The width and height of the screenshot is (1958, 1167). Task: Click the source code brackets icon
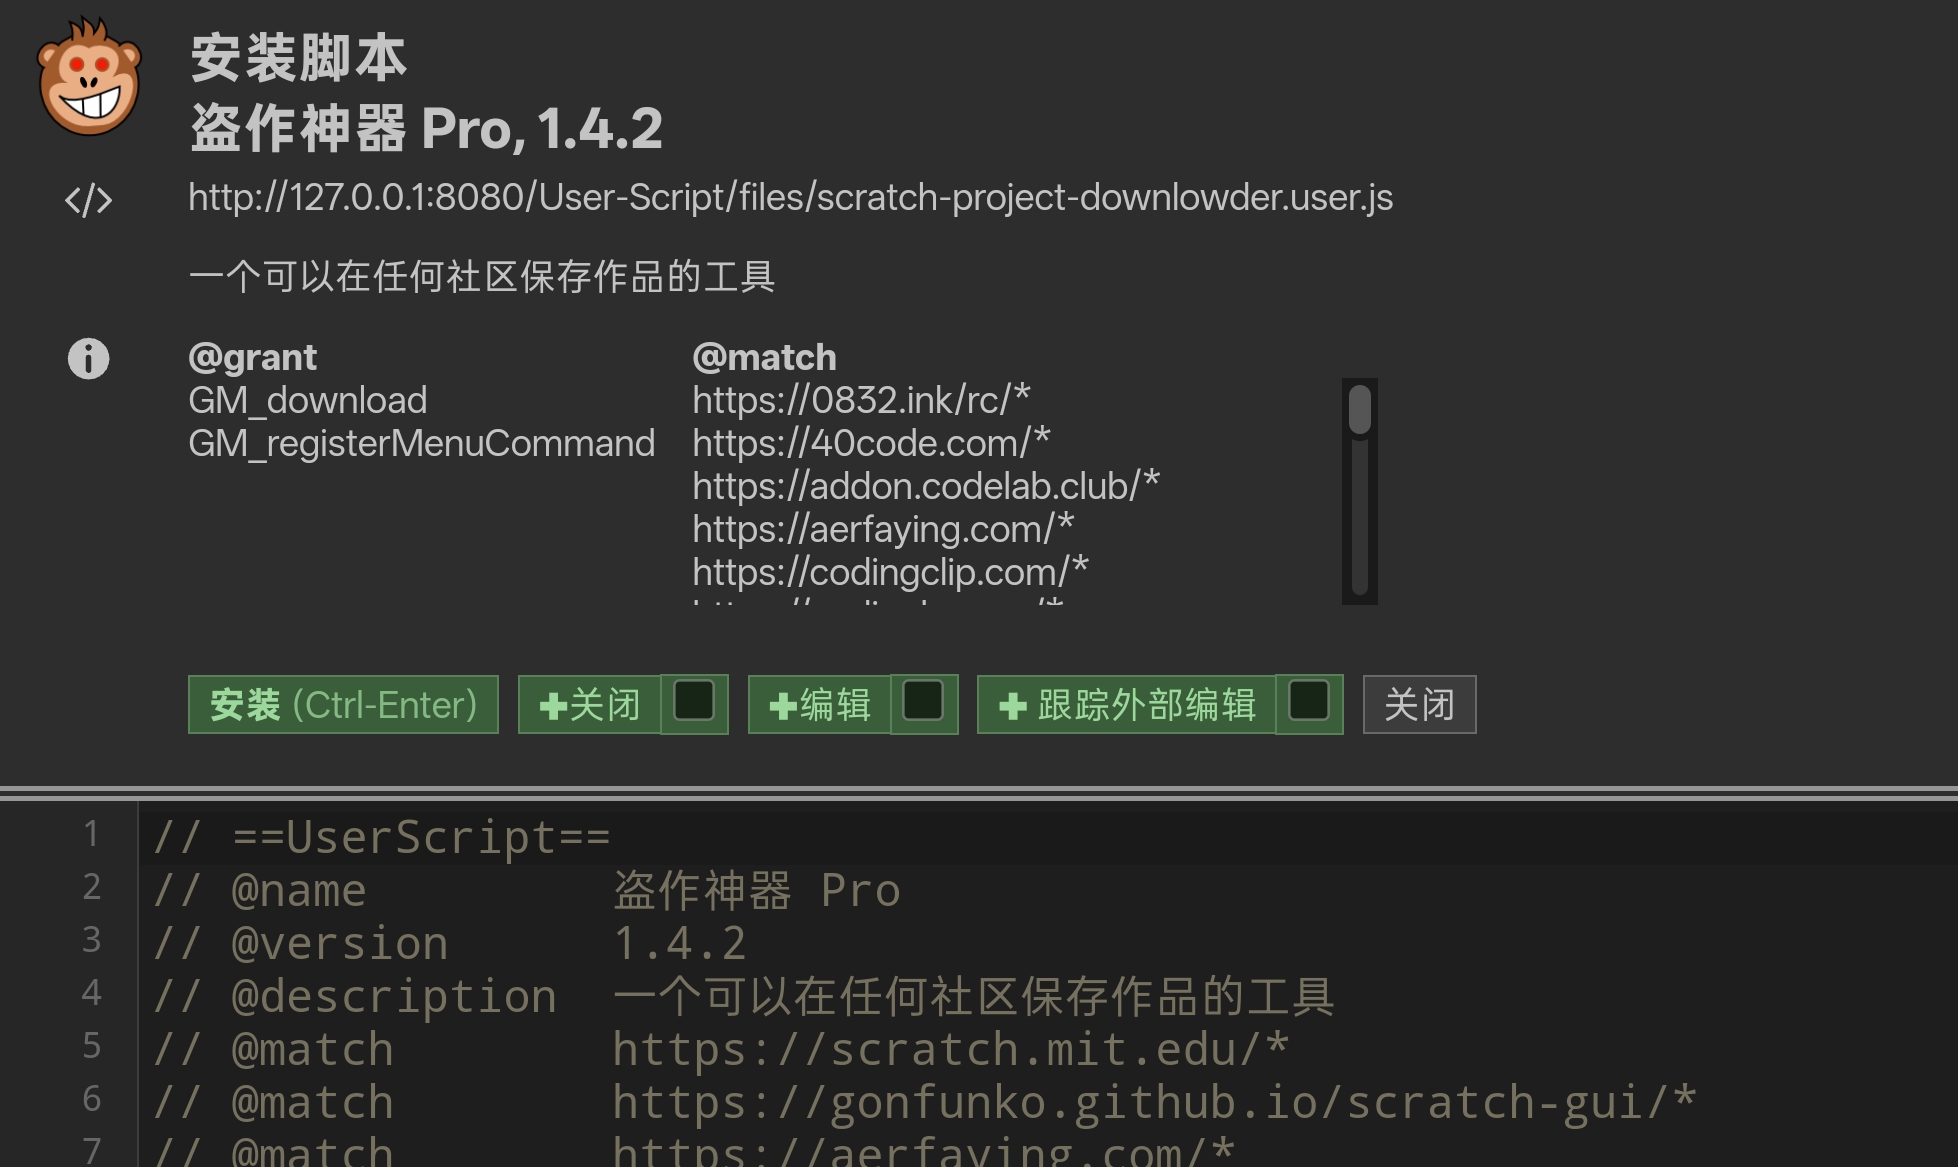pos(88,200)
